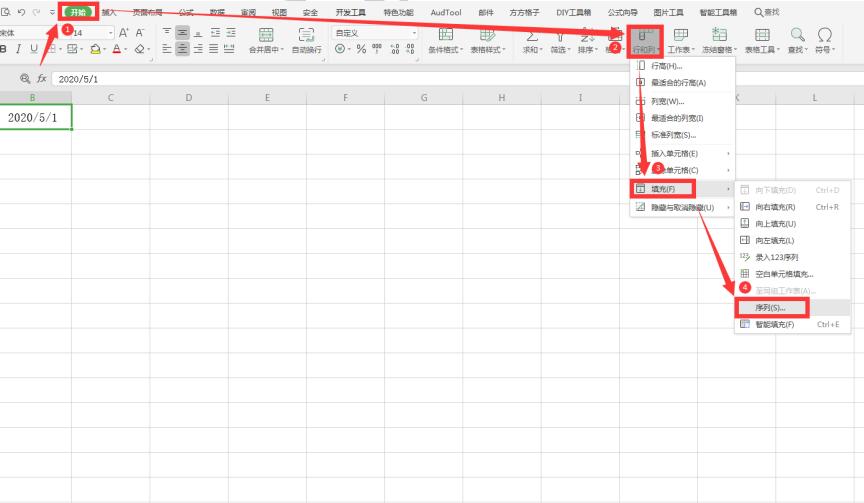Align text left icon

point(167,49)
